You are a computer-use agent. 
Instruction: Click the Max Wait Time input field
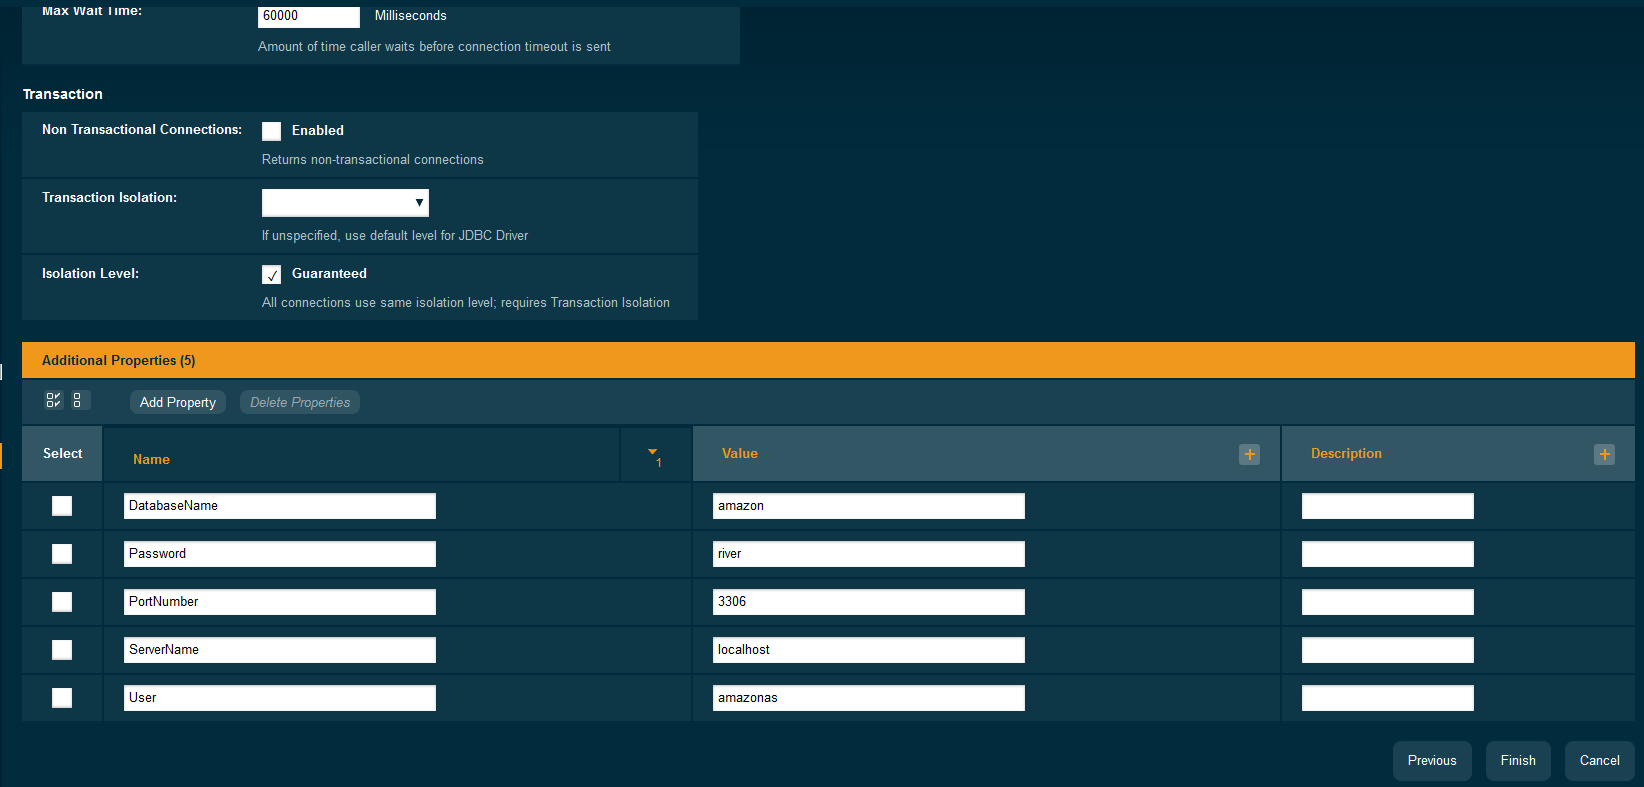pyautogui.click(x=308, y=16)
